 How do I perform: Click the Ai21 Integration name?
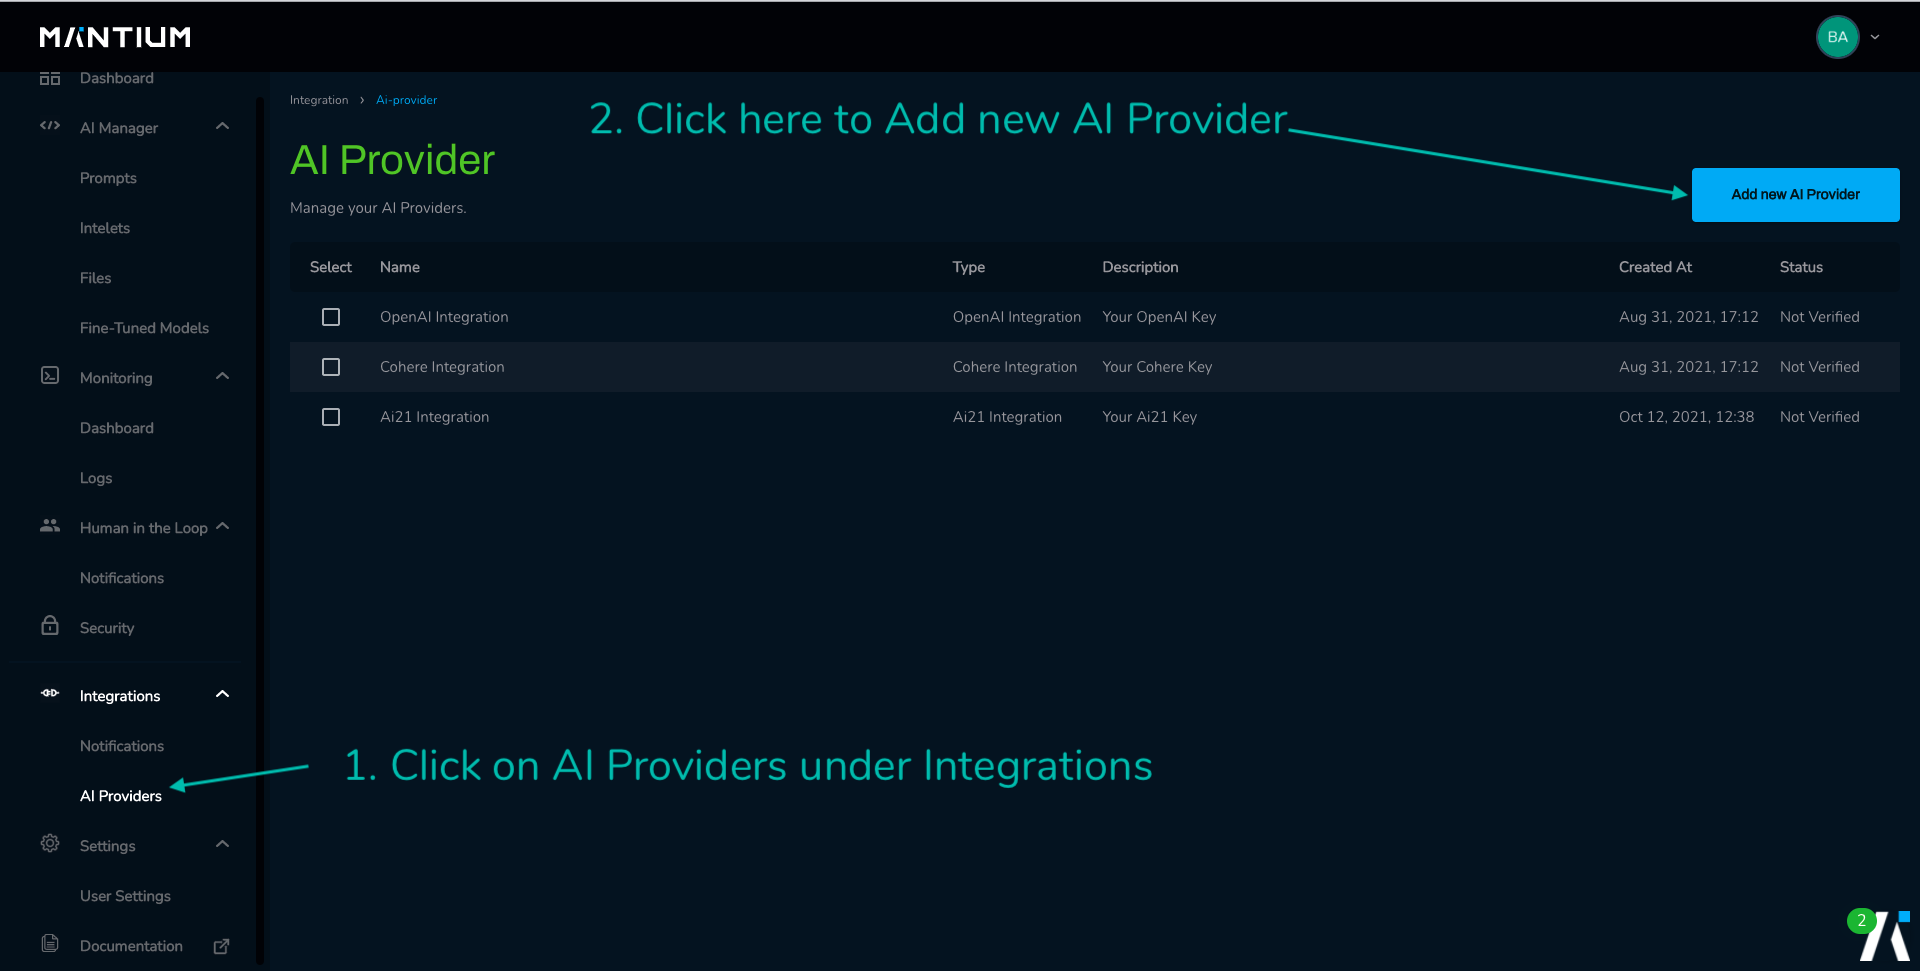click(x=434, y=417)
